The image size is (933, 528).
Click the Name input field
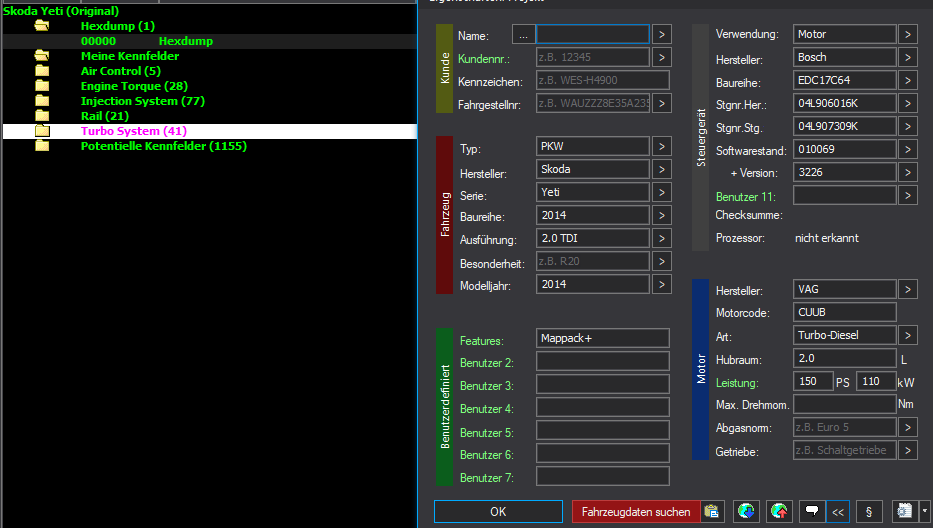593,35
